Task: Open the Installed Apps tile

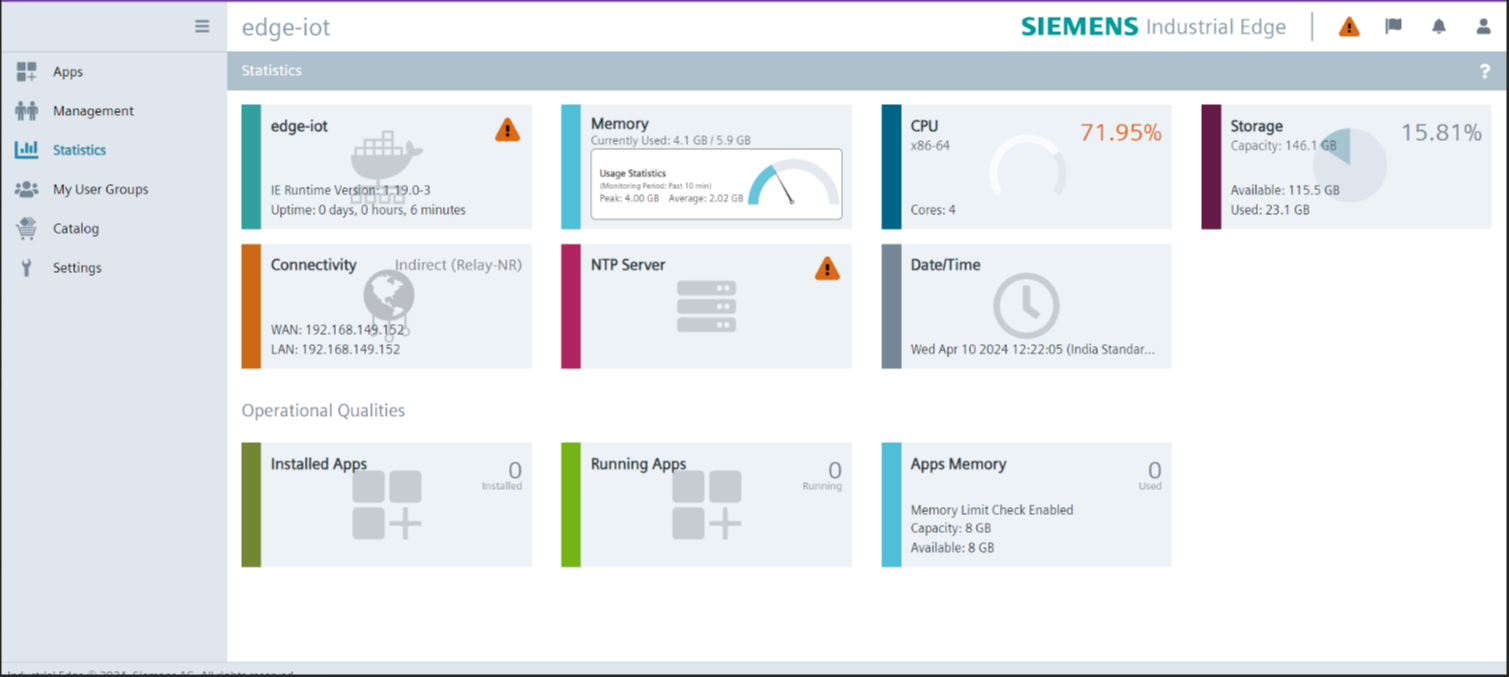Action: point(385,503)
